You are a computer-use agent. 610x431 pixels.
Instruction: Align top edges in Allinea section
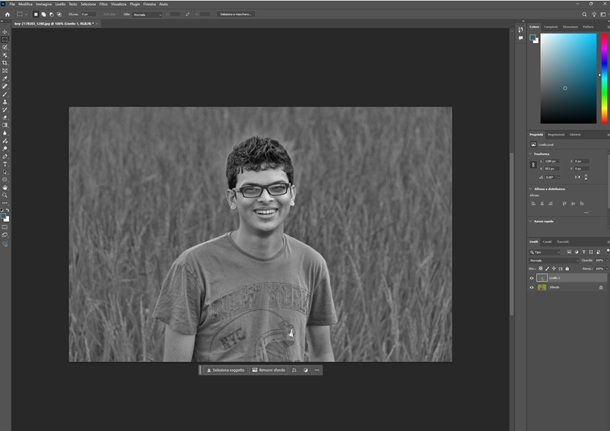click(564, 203)
